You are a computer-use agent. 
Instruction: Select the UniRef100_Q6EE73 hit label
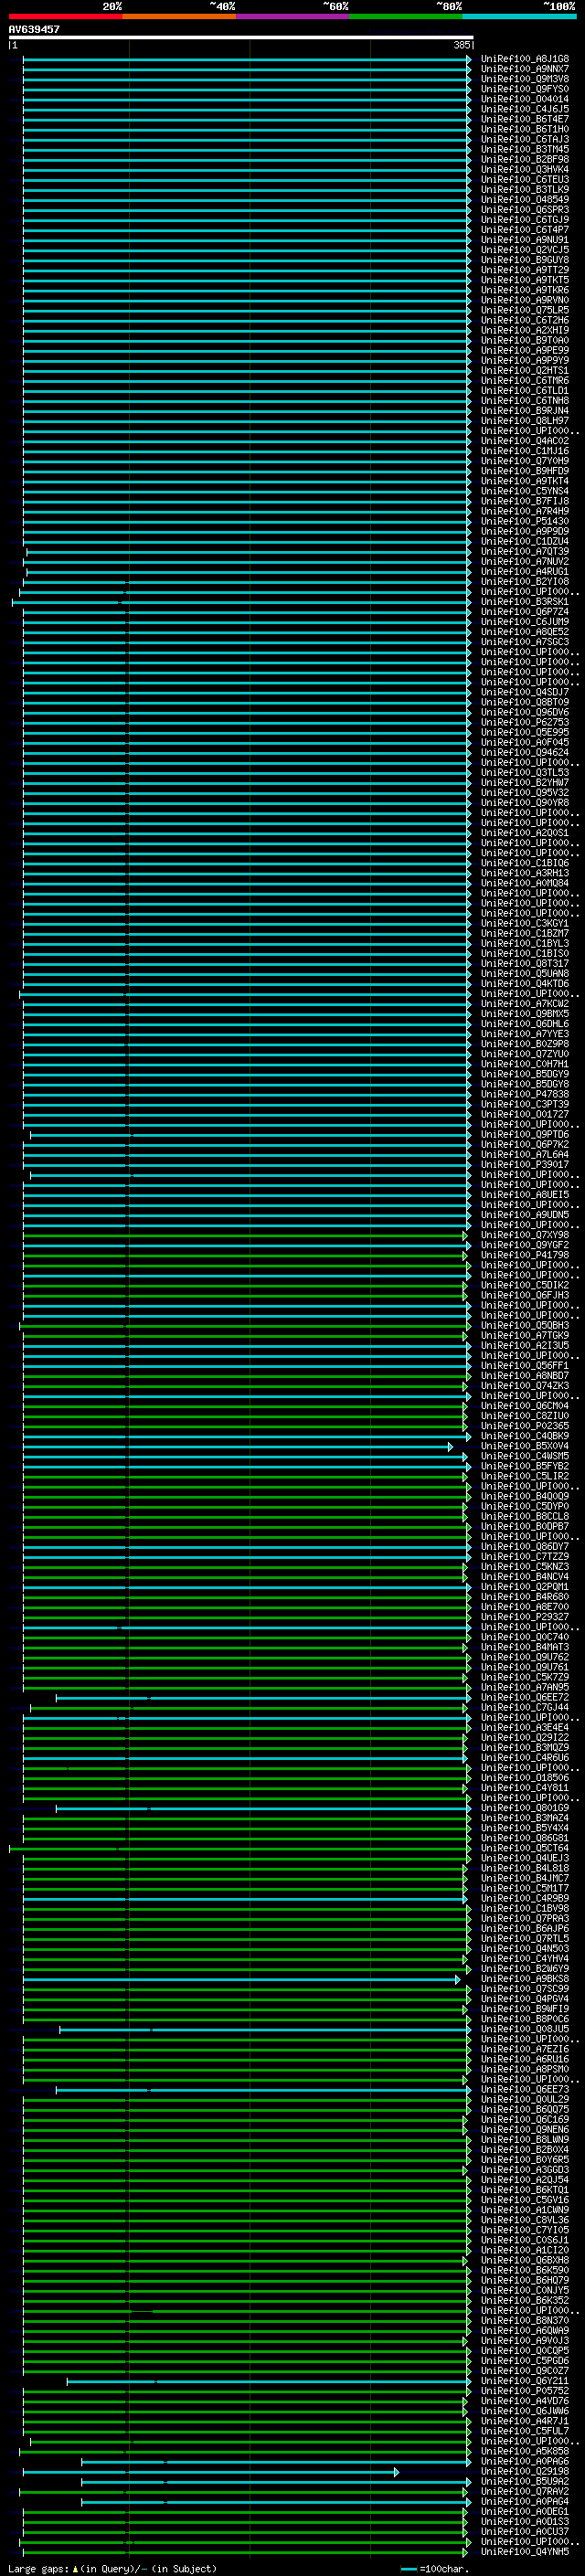pyautogui.click(x=525, y=2089)
